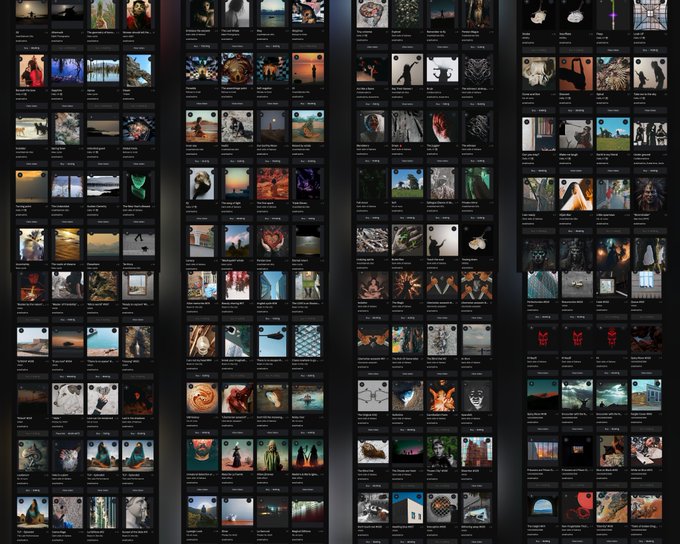The width and height of the screenshot is (680, 544).
Task: Open the red brick building artwork
Action: pos(477,452)
